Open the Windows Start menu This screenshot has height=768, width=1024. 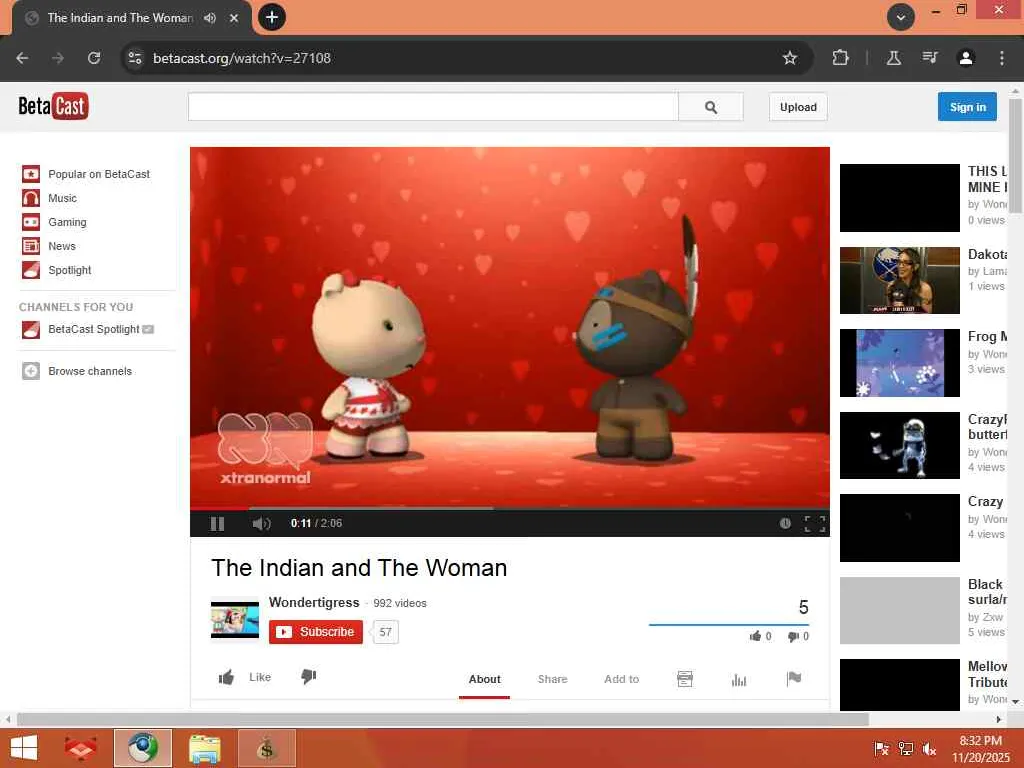(24, 748)
